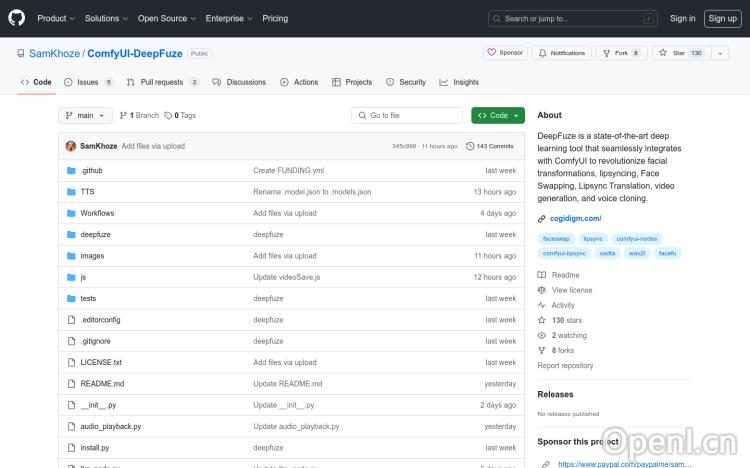Select the faceswap topic tag
Image resolution: width=750 pixels, height=468 pixels.
click(x=555, y=239)
